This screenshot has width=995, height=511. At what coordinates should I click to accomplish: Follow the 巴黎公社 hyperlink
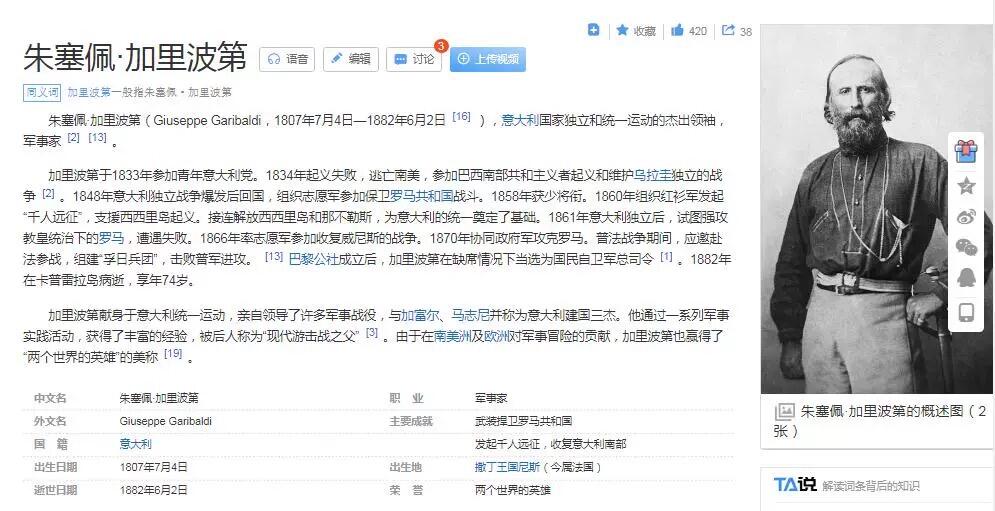click(x=313, y=259)
